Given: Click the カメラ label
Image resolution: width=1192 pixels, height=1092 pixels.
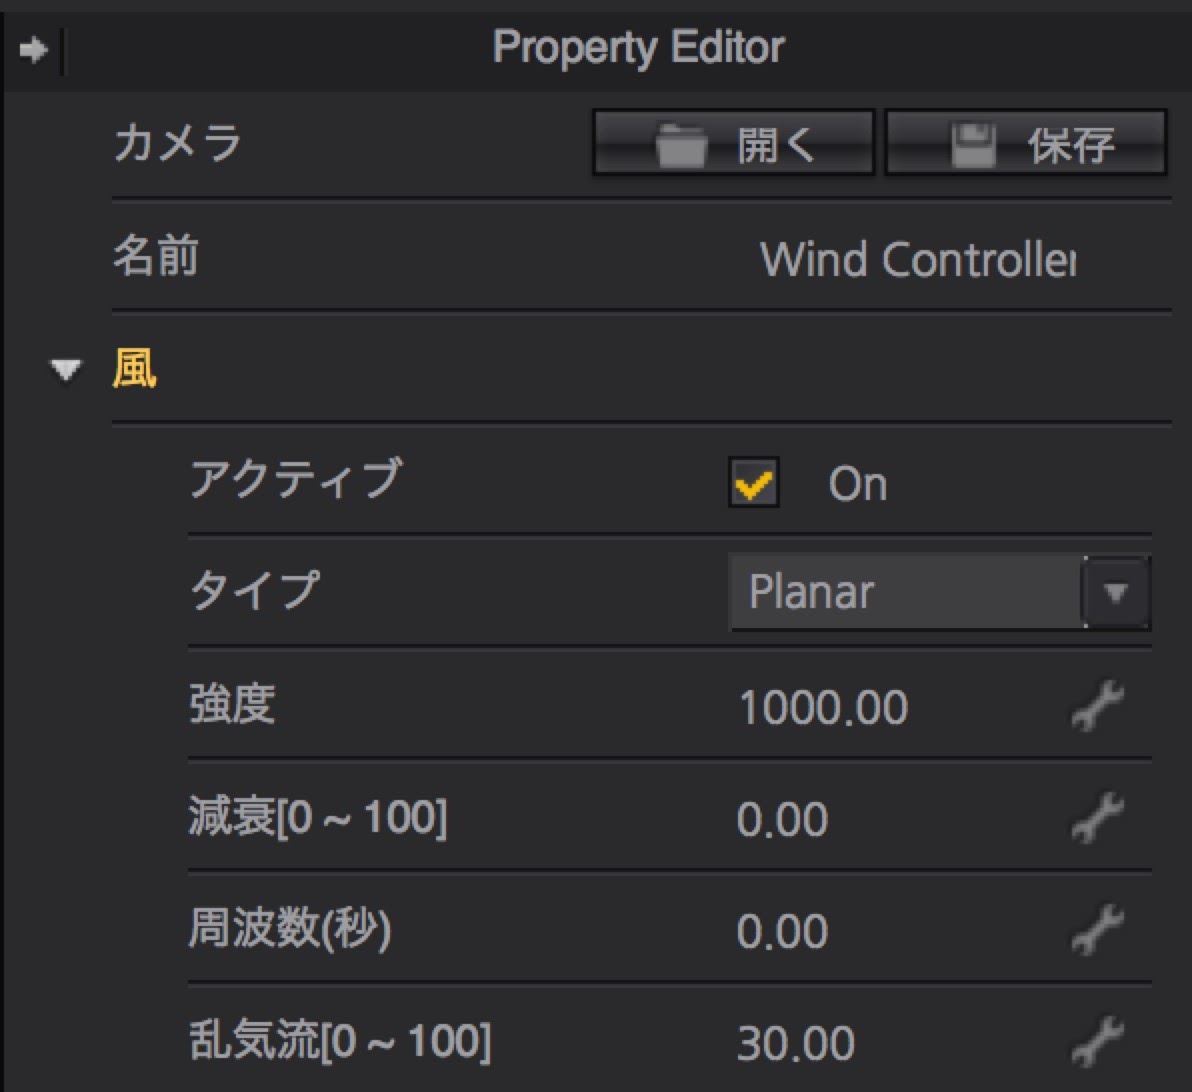Looking at the screenshot, I should (177, 146).
